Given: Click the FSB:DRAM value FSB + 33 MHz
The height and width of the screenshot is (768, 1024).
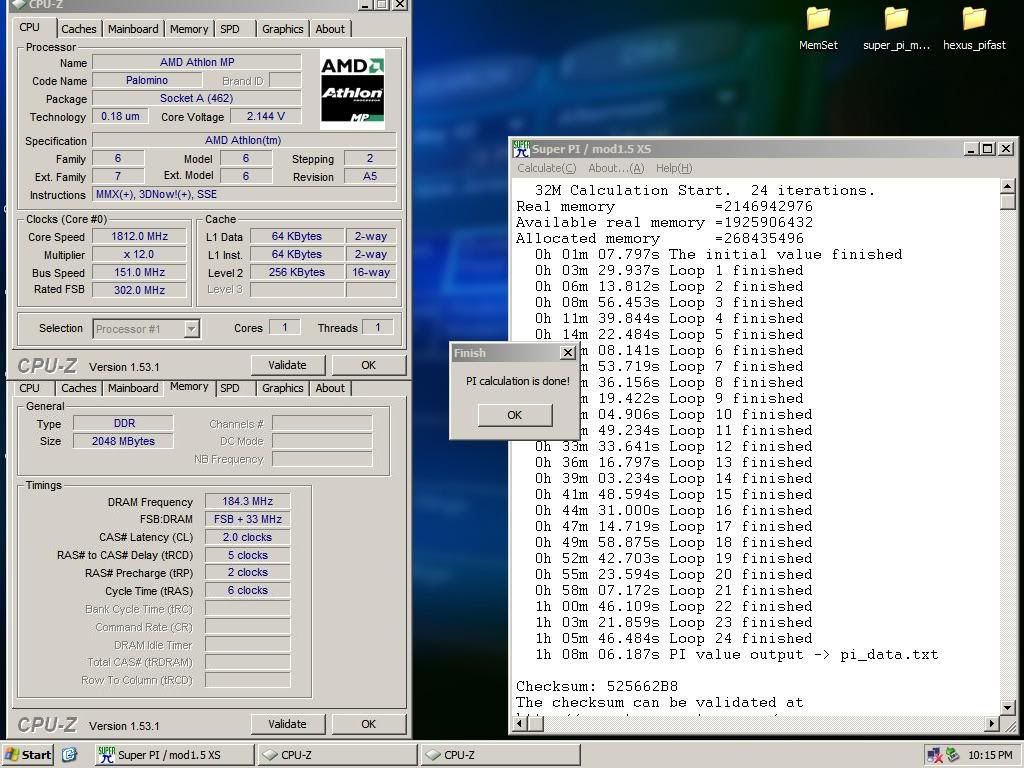Looking at the screenshot, I should pos(248,519).
